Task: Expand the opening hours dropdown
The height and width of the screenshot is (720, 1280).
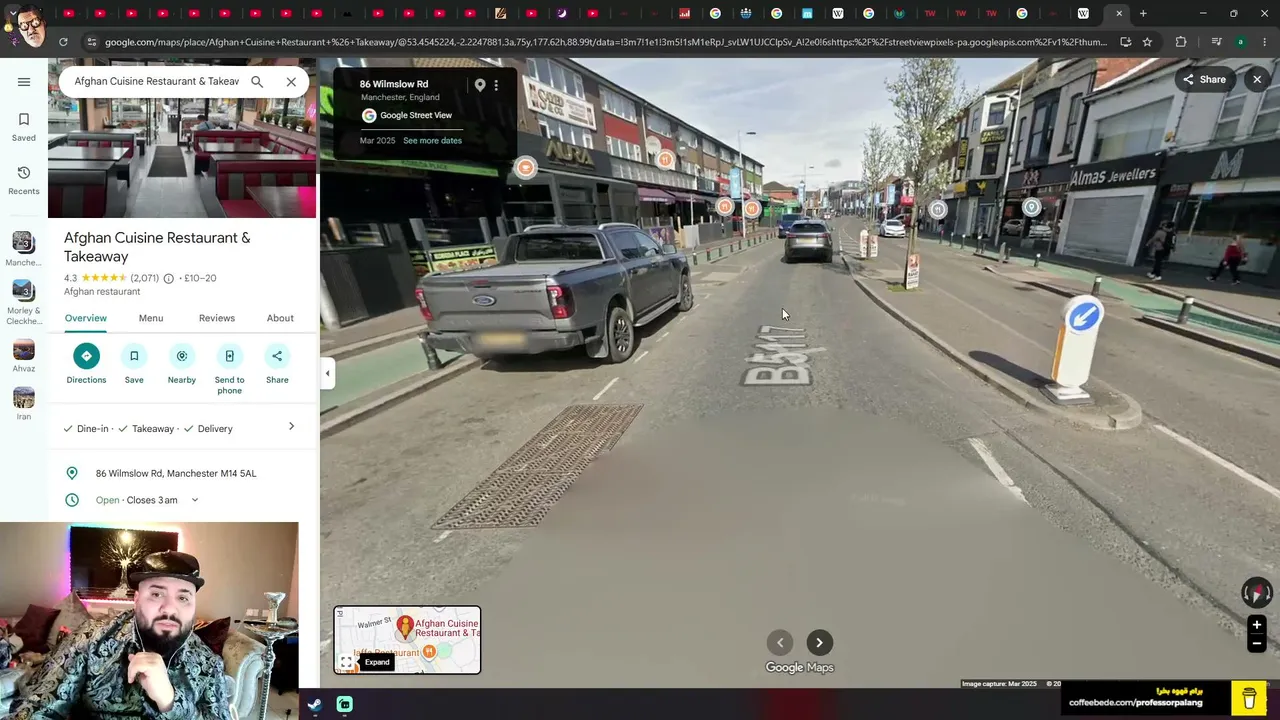Action: tap(195, 500)
